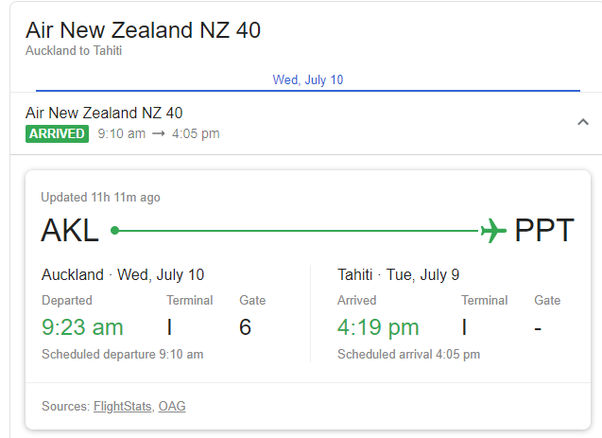Click the Updated 11h 11m ago label

(101, 197)
